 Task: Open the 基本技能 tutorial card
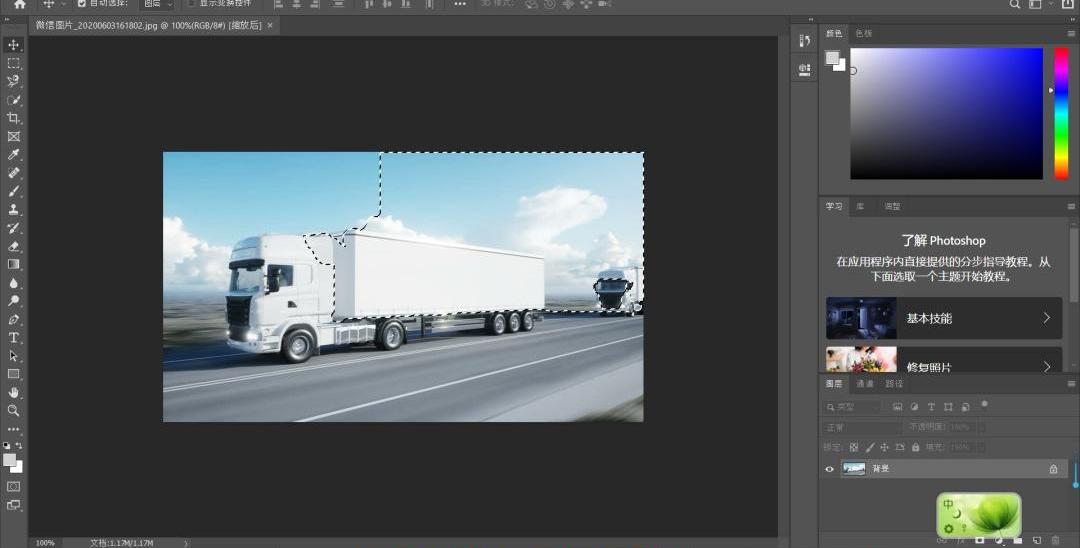(x=944, y=318)
